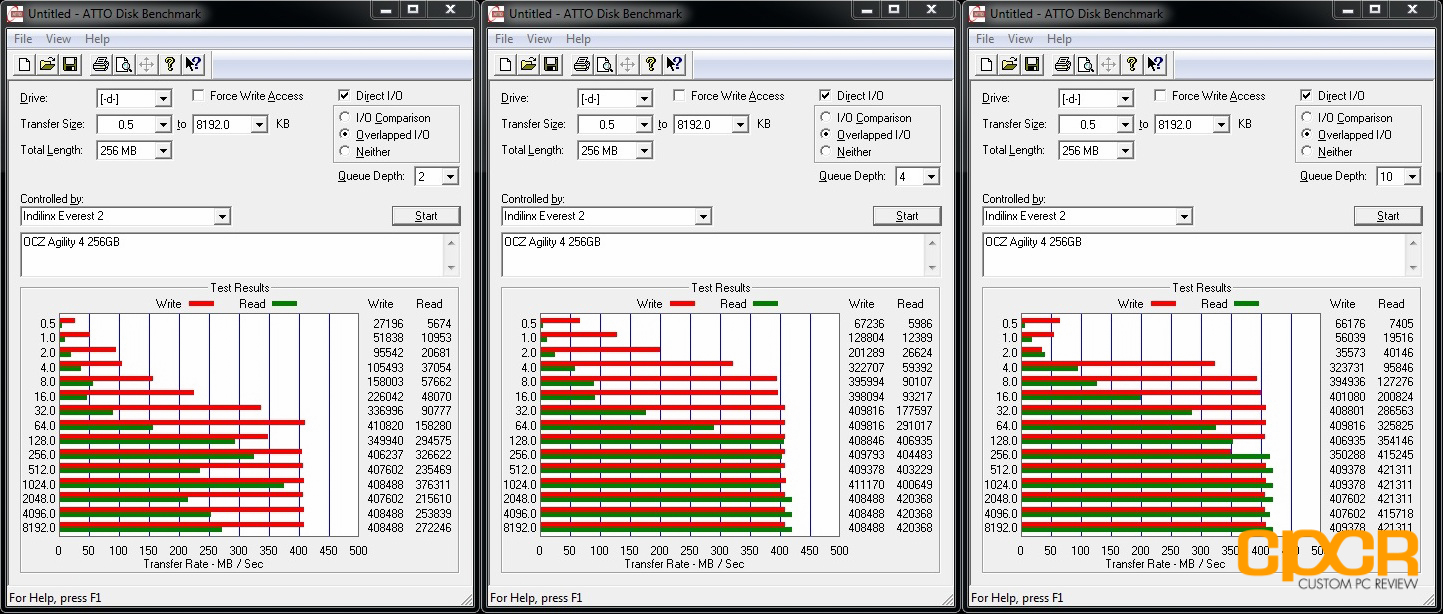
Task: Expand Queue Depth dropdown showing 4
Action: coord(931,177)
